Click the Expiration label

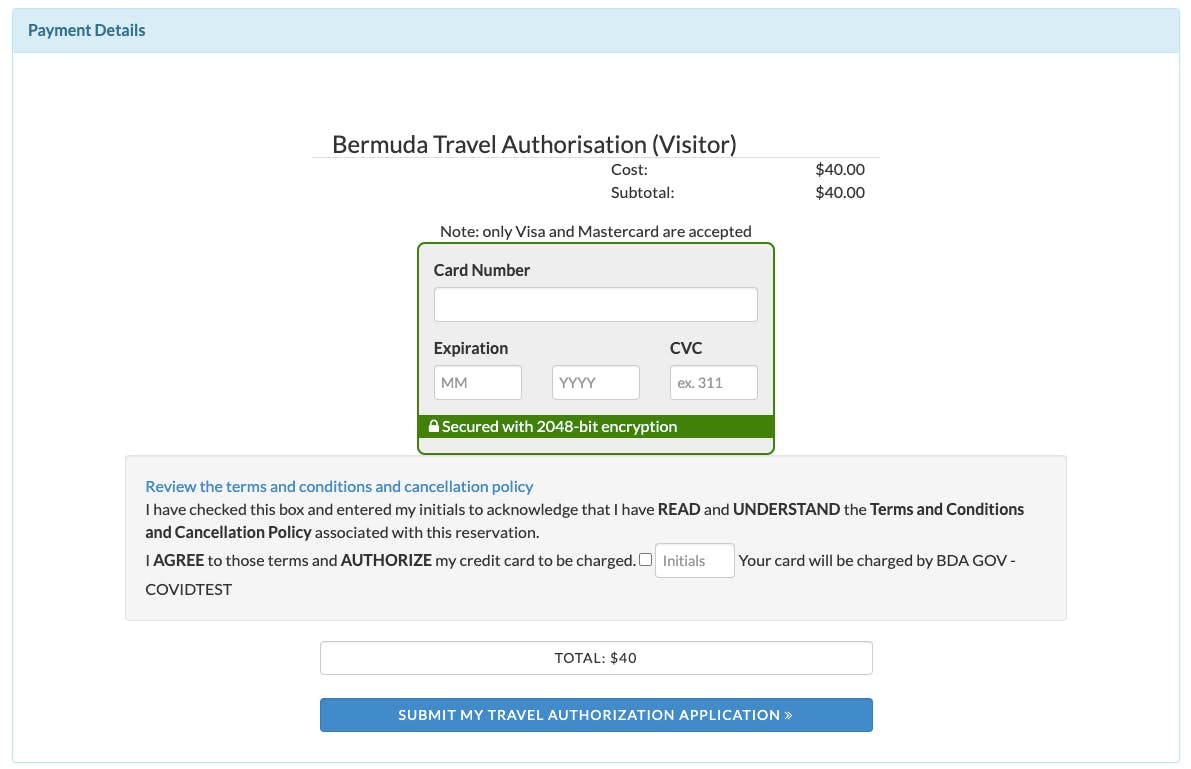pyautogui.click(x=470, y=348)
